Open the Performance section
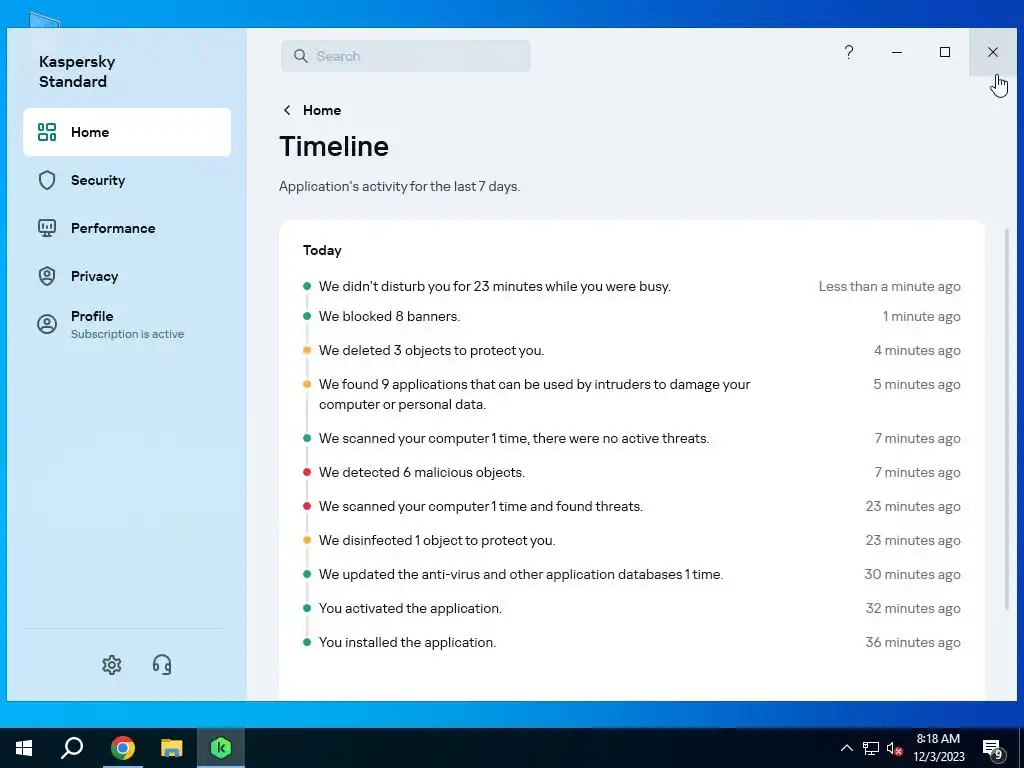 point(127,228)
